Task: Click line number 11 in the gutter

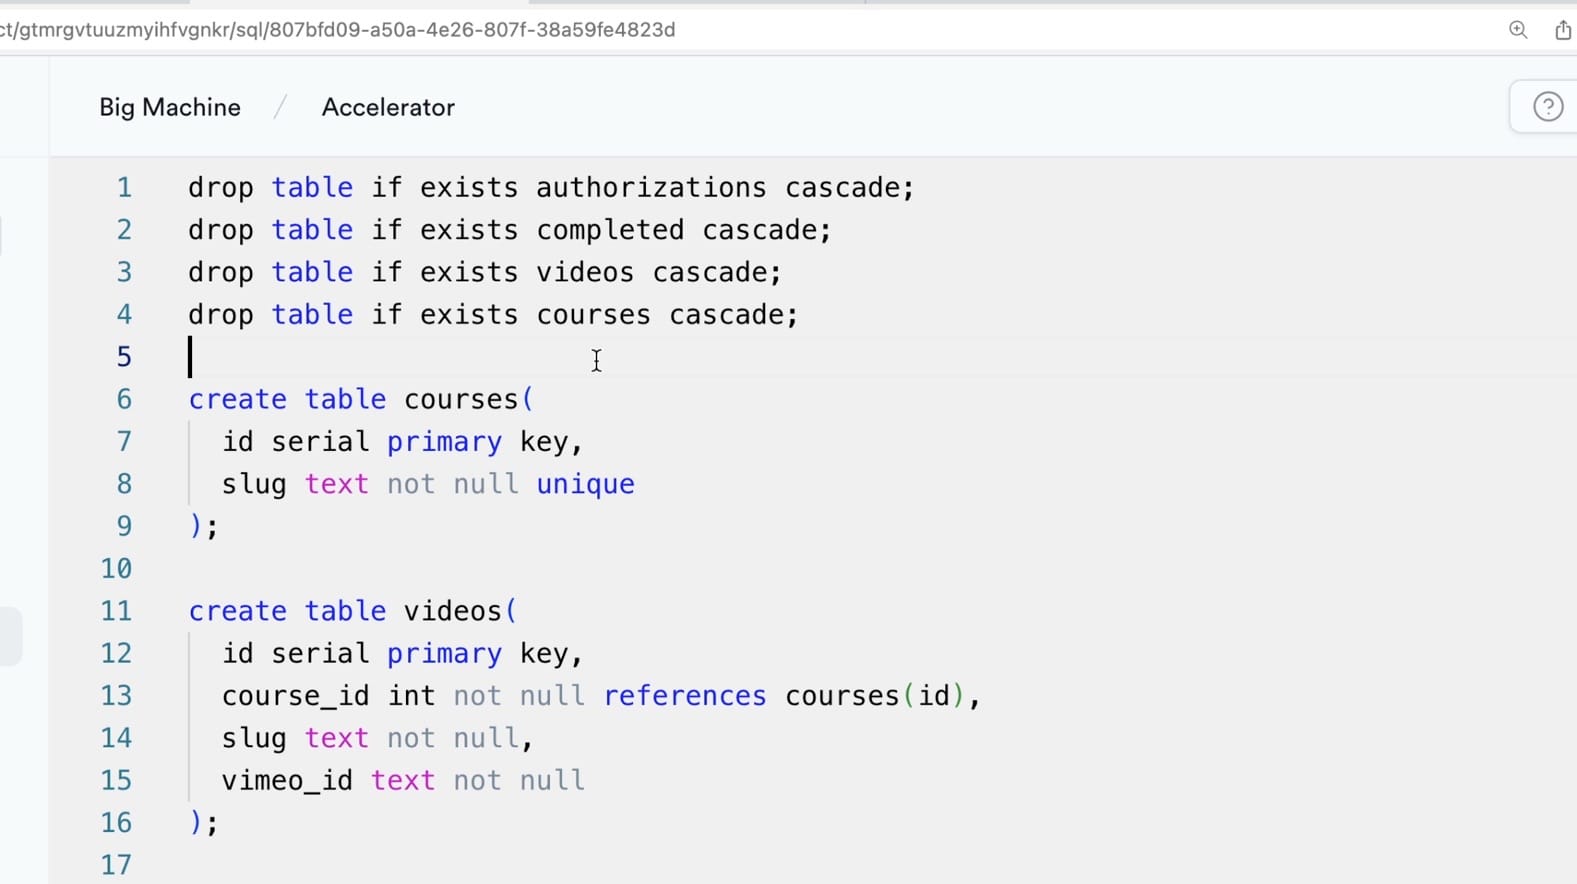Action: [117, 611]
